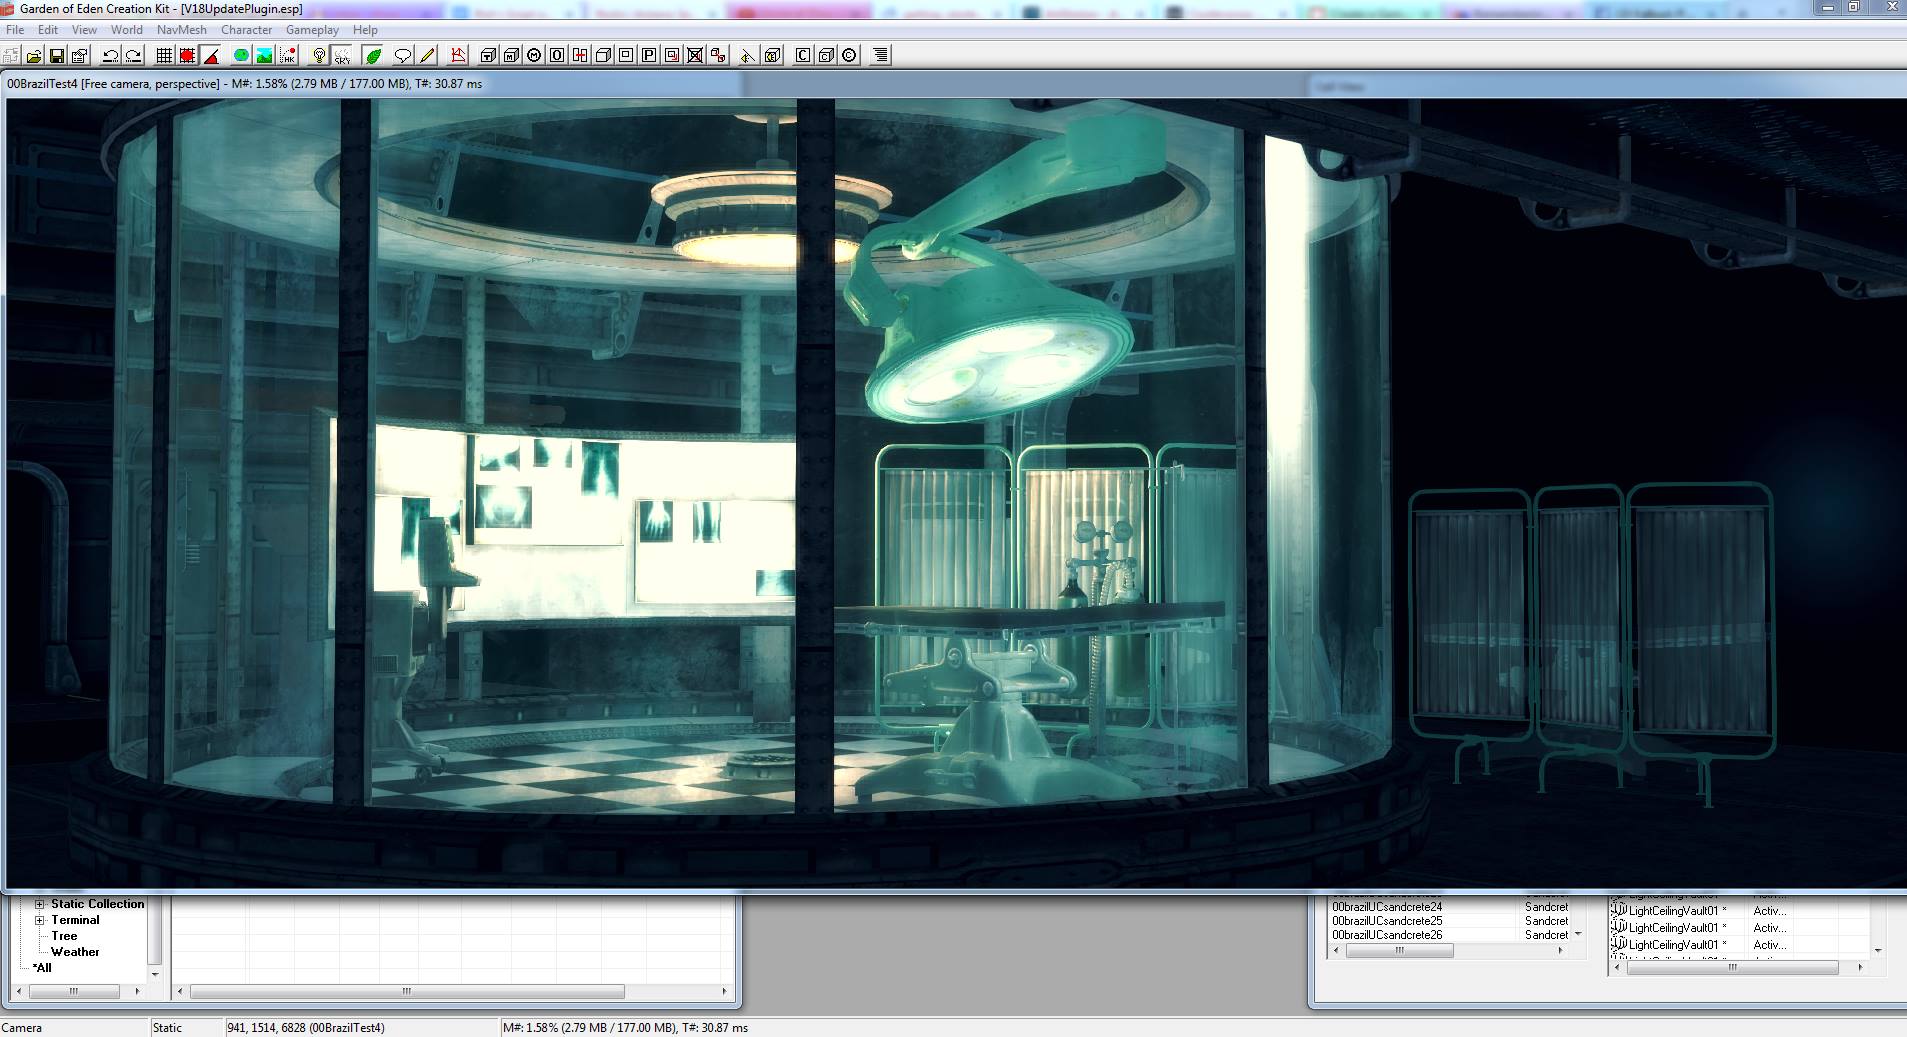Expand the Static Collection tree node
Viewport: 1907px width, 1037px height.
pyautogui.click(x=40, y=904)
